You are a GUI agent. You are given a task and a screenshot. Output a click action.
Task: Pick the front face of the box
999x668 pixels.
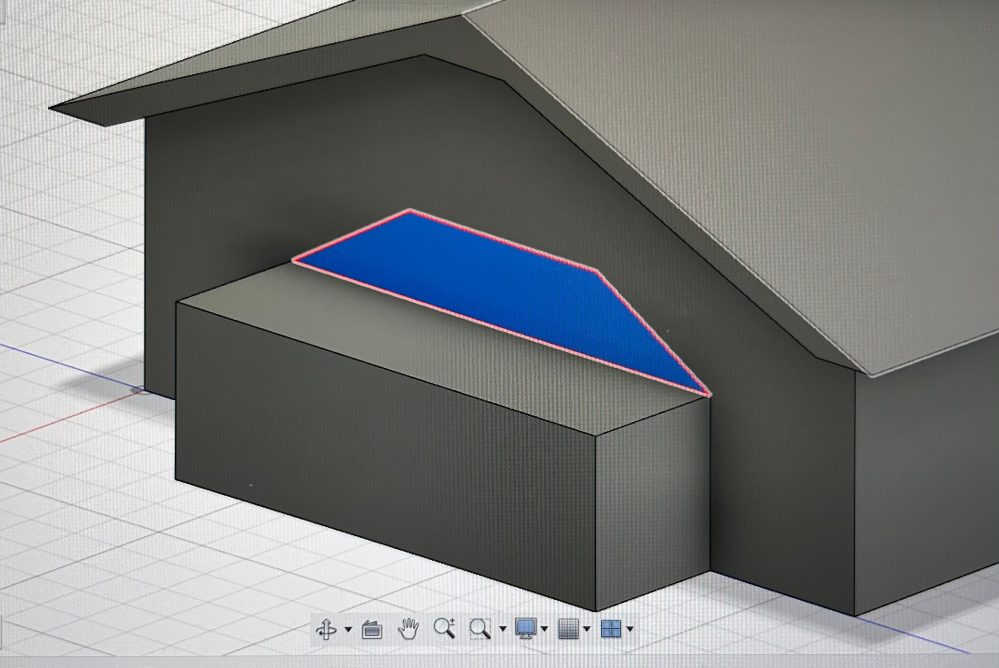pos(380,450)
